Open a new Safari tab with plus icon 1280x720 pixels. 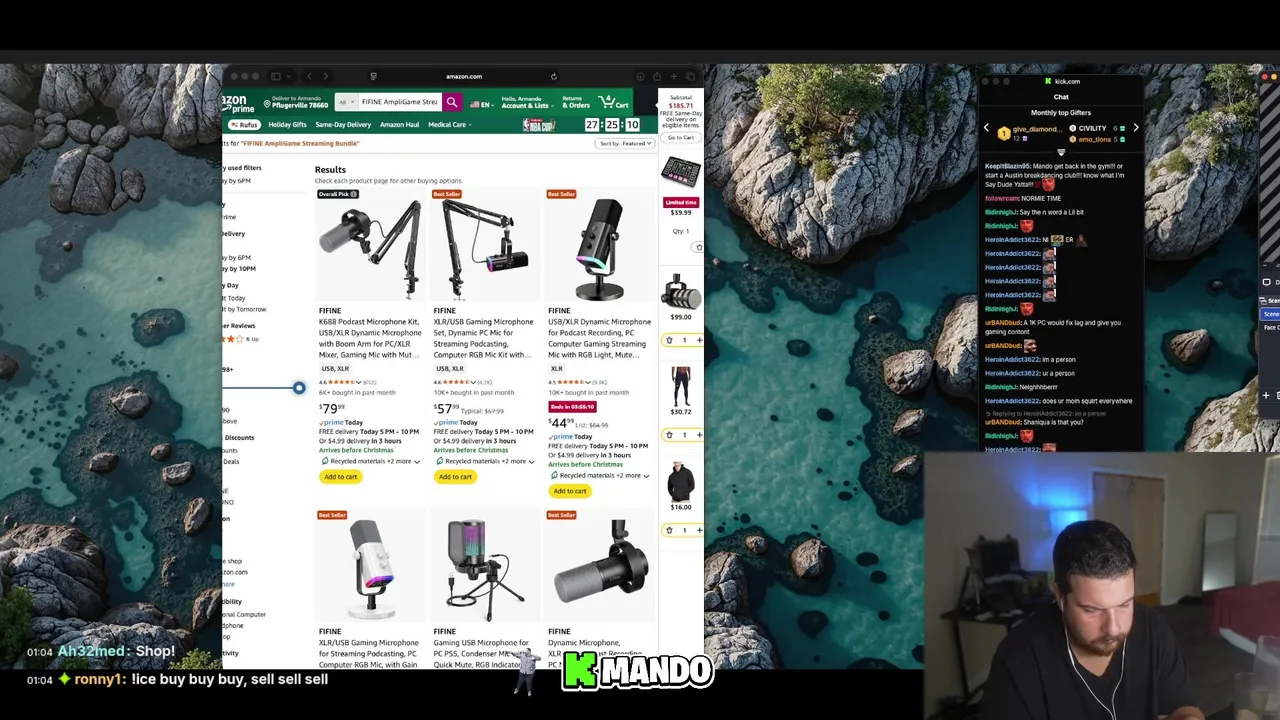(674, 76)
